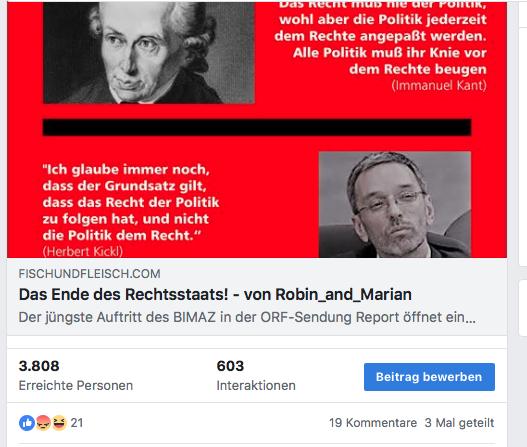This screenshot has height=447, width=527.
Task: Click the Beitrag bewerben button
Action: pos(429,377)
